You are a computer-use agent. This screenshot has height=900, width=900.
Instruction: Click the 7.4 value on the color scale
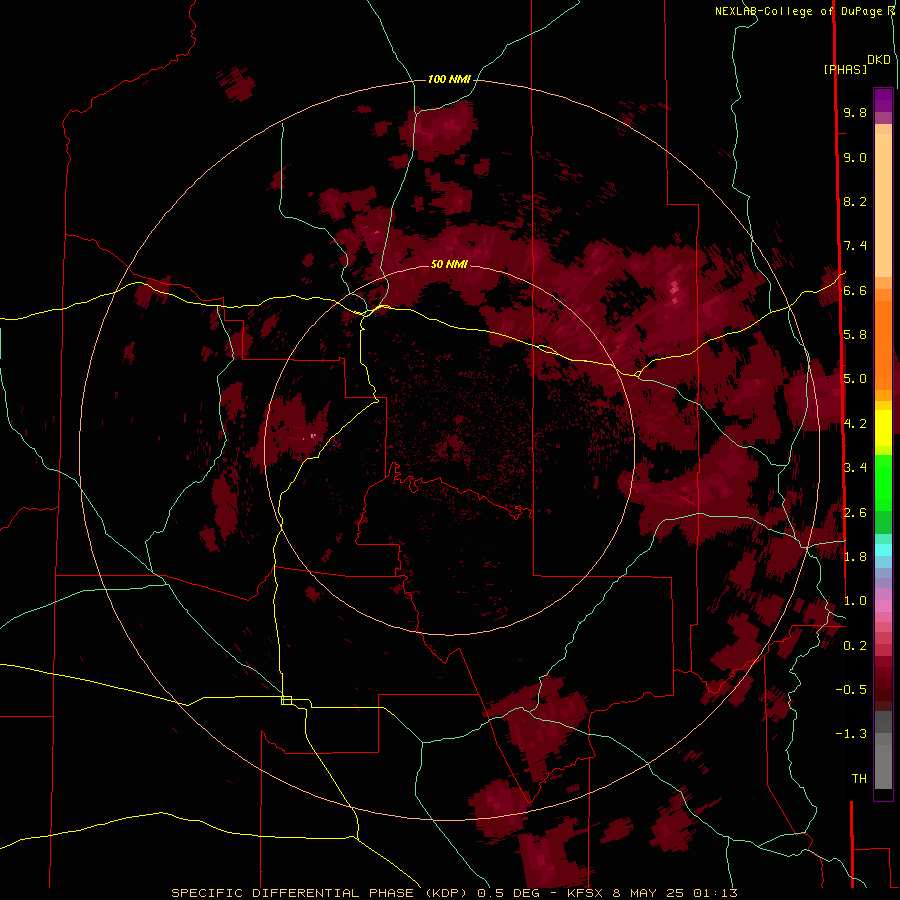(x=855, y=246)
